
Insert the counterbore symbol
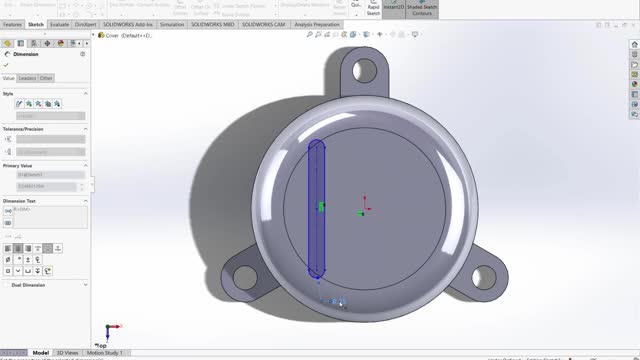[x=28, y=271]
